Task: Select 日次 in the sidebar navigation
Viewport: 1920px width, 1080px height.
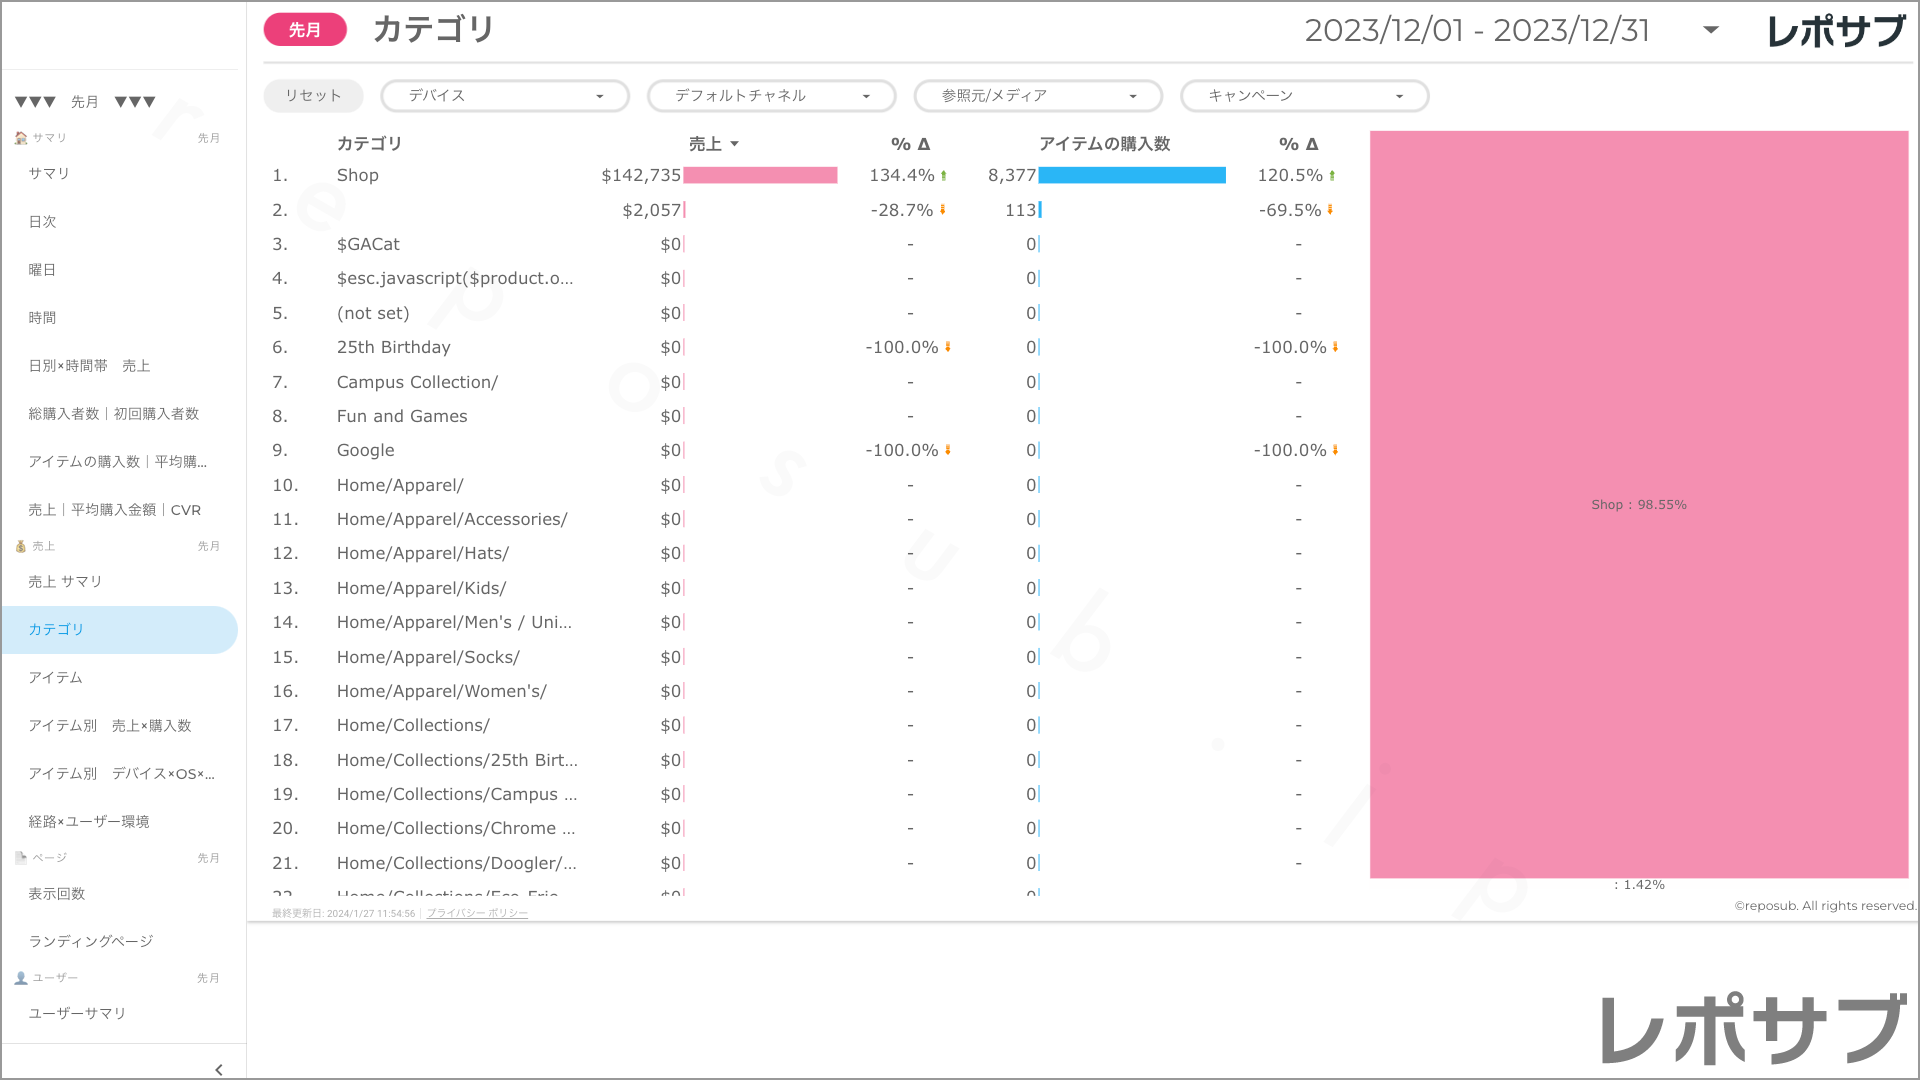Action: click(43, 222)
